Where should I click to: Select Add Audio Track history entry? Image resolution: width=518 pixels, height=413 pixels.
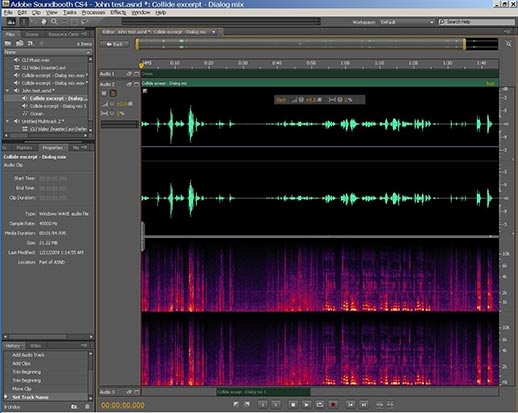click(x=28, y=355)
